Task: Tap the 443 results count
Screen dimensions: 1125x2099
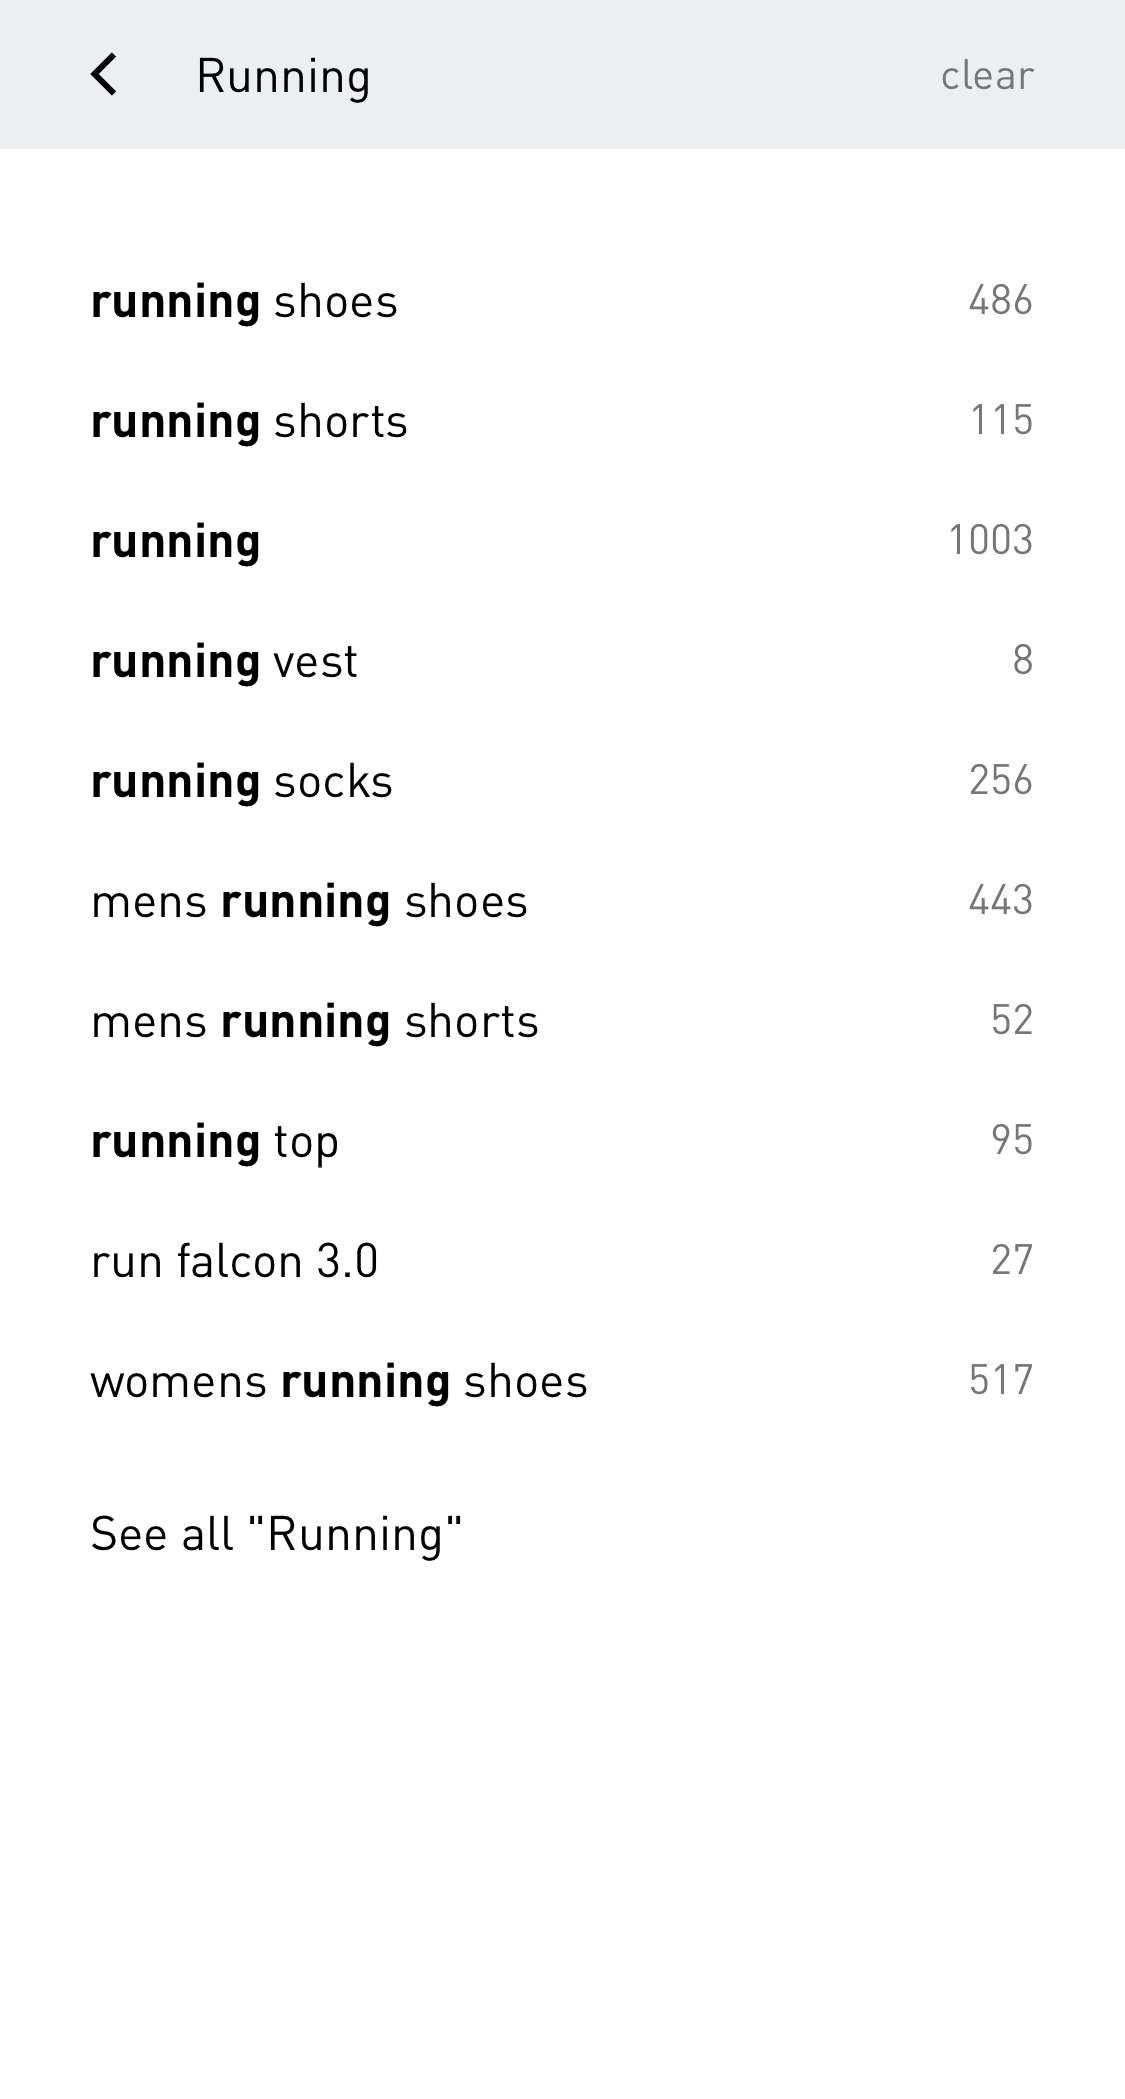Action: click(x=1000, y=900)
